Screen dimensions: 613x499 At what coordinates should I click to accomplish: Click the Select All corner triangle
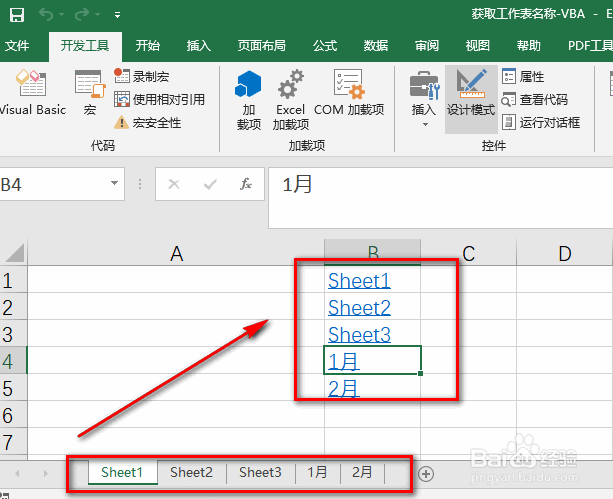pos(15,253)
